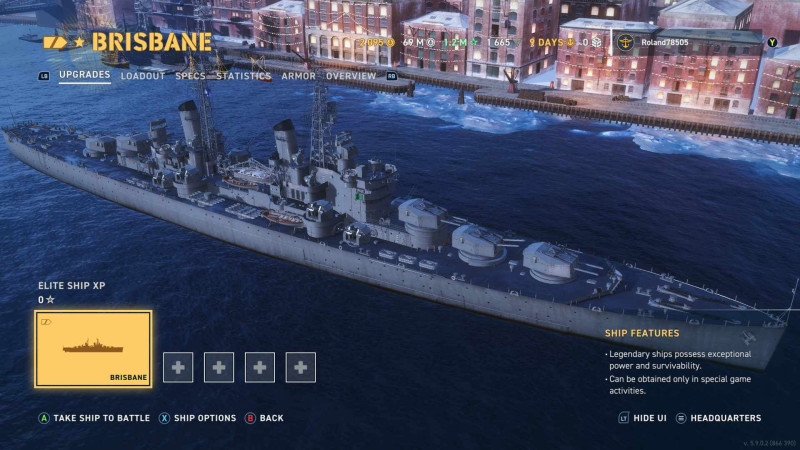
Task: Go to the ARMOR tab
Action: point(298,76)
